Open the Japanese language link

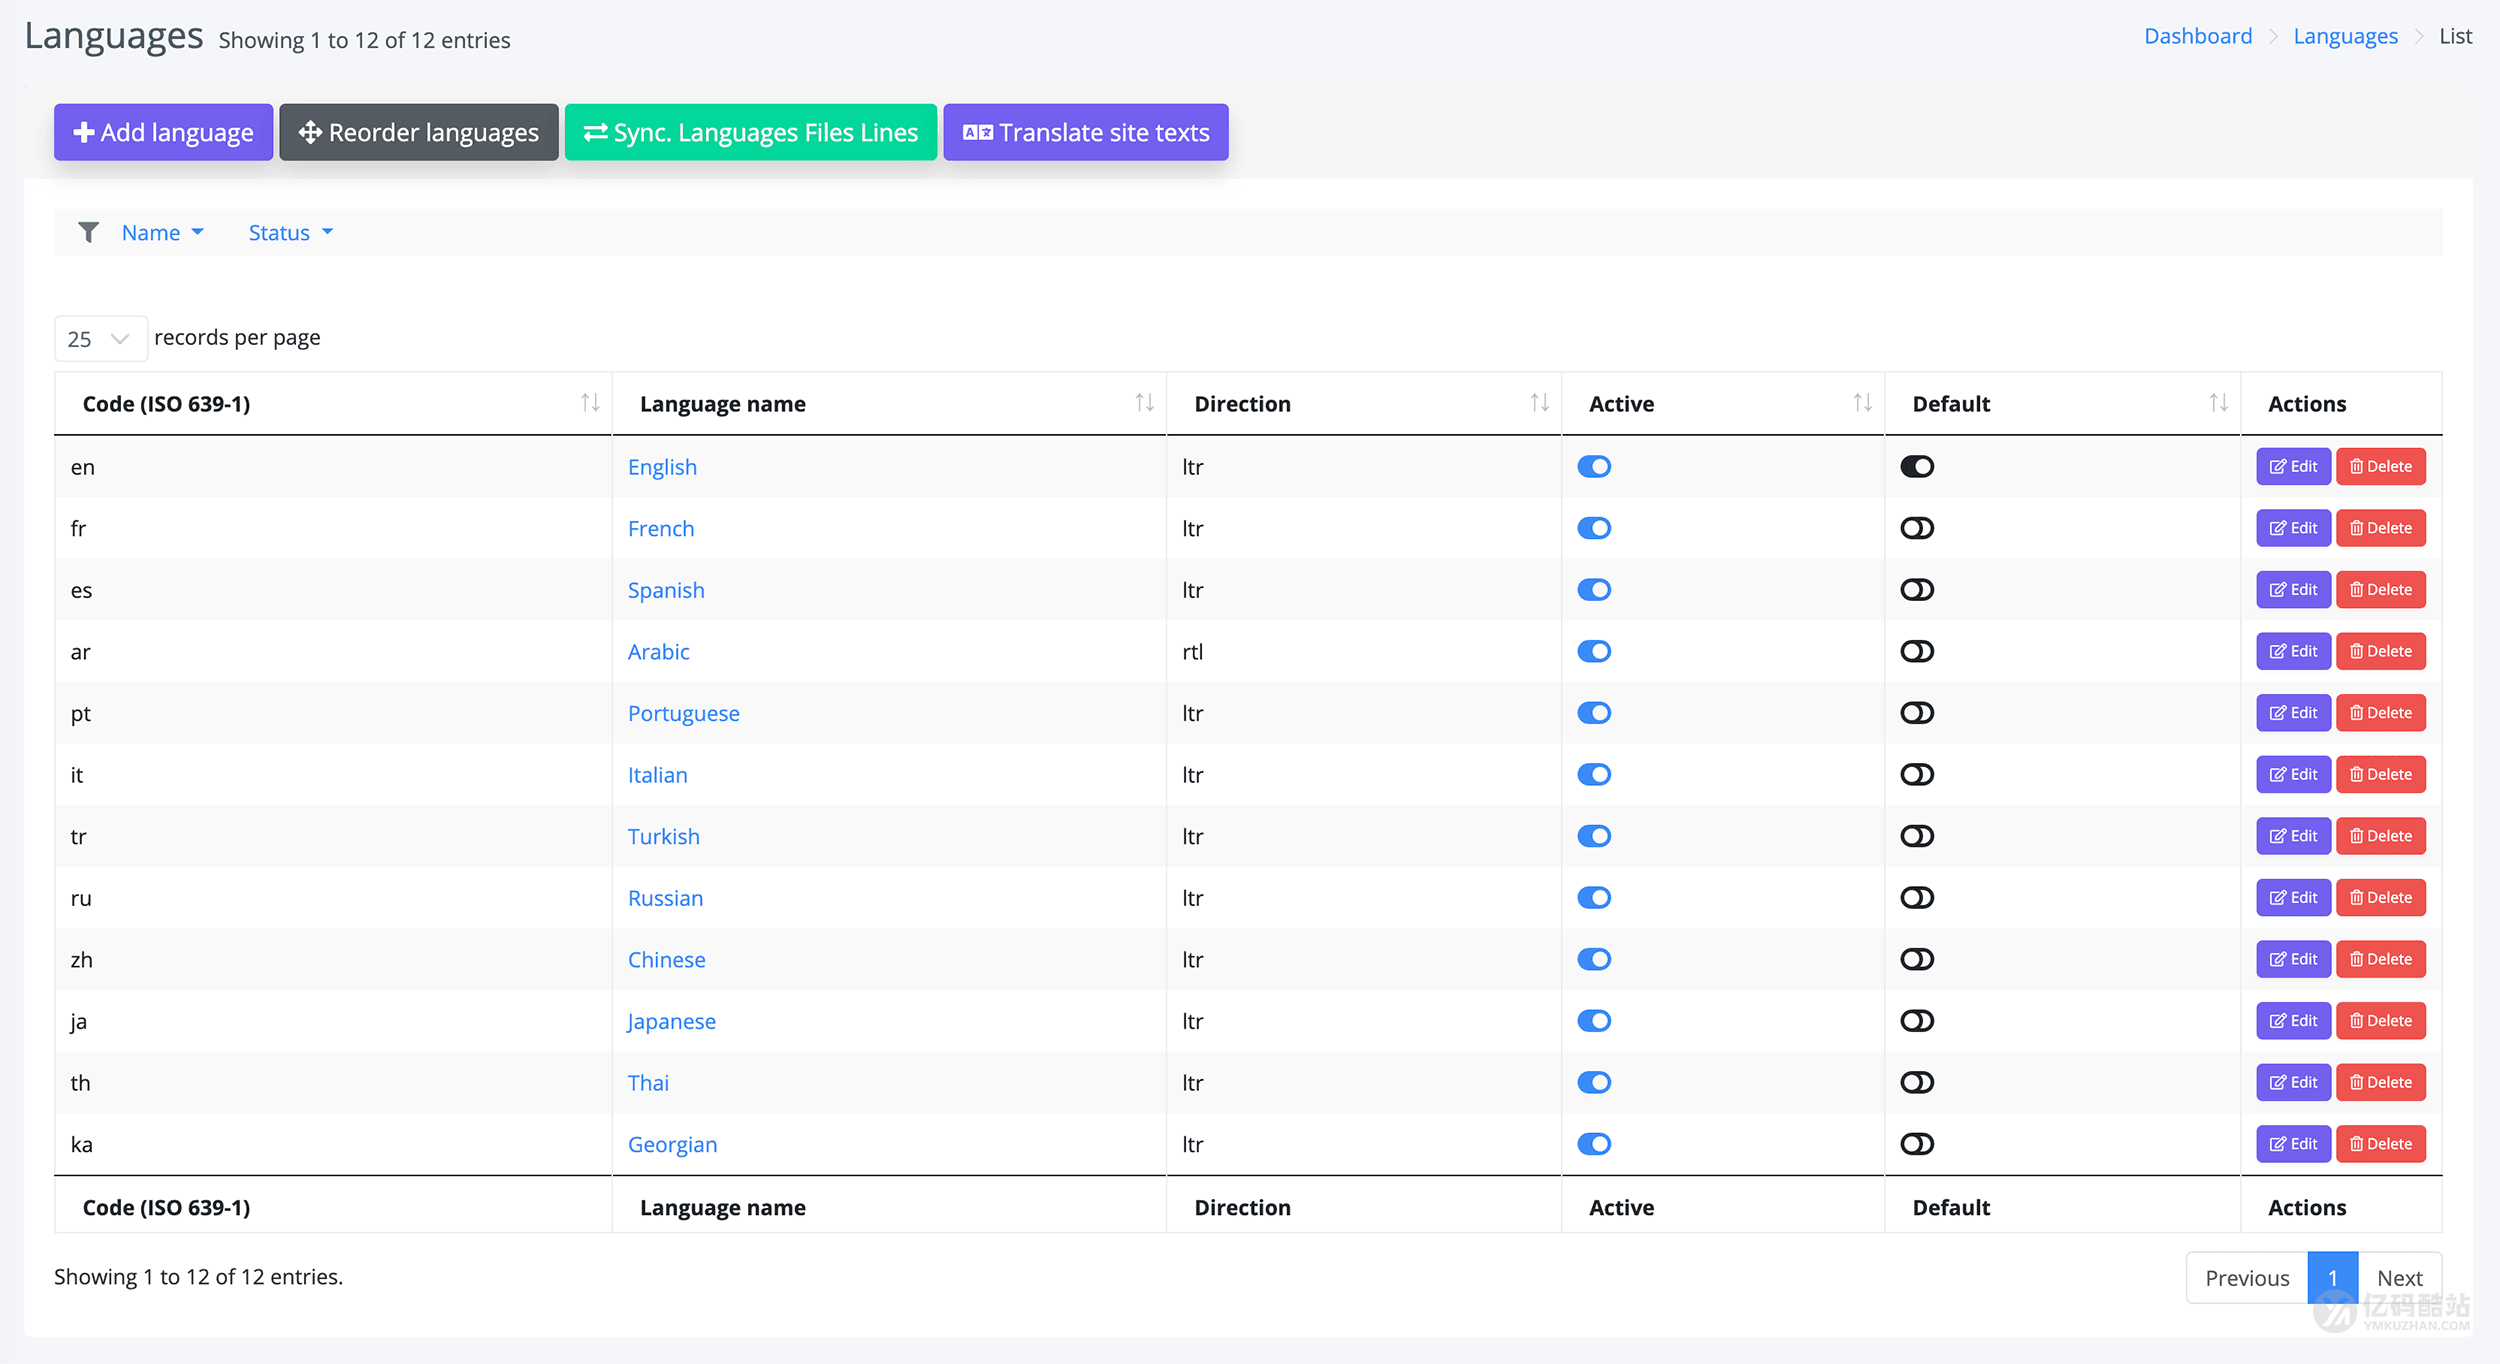coord(671,1021)
